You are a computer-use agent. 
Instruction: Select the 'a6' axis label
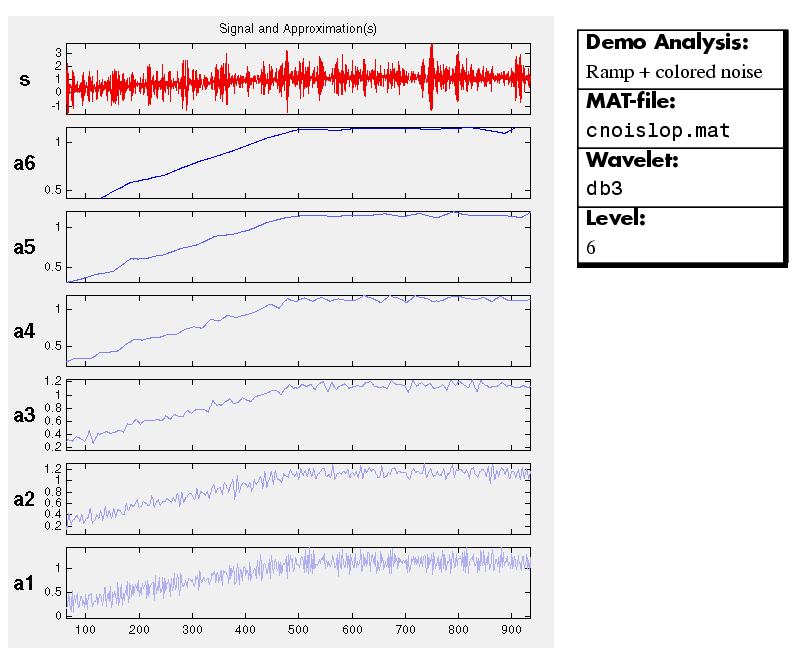(x=25, y=164)
